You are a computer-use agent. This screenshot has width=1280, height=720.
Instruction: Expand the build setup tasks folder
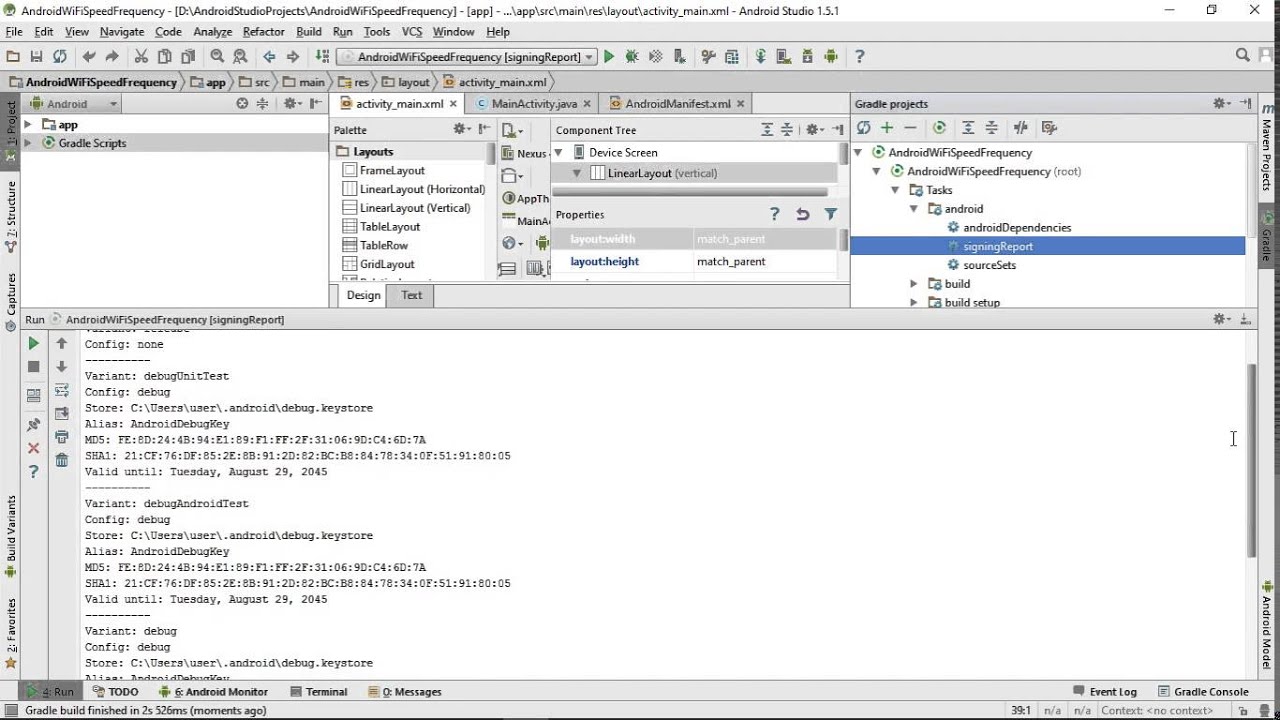pos(914,302)
